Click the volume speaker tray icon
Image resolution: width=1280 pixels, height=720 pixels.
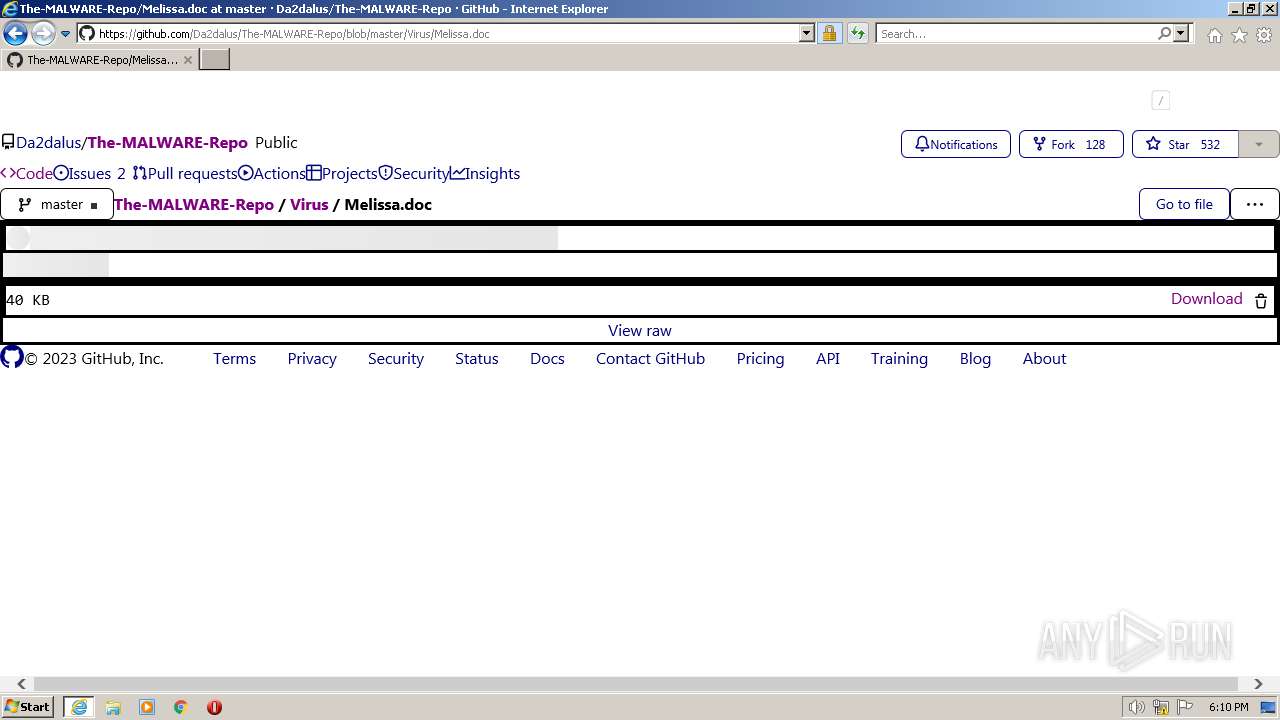pyautogui.click(x=1136, y=707)
